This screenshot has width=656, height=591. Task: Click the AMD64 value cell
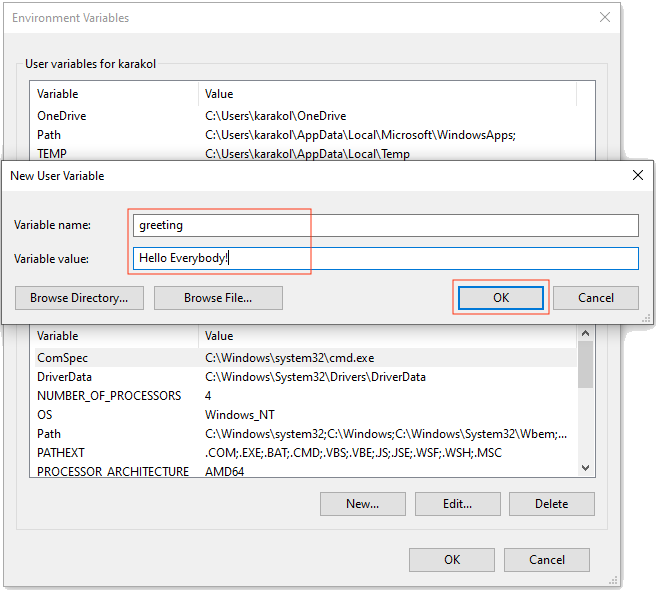[225, 471]
